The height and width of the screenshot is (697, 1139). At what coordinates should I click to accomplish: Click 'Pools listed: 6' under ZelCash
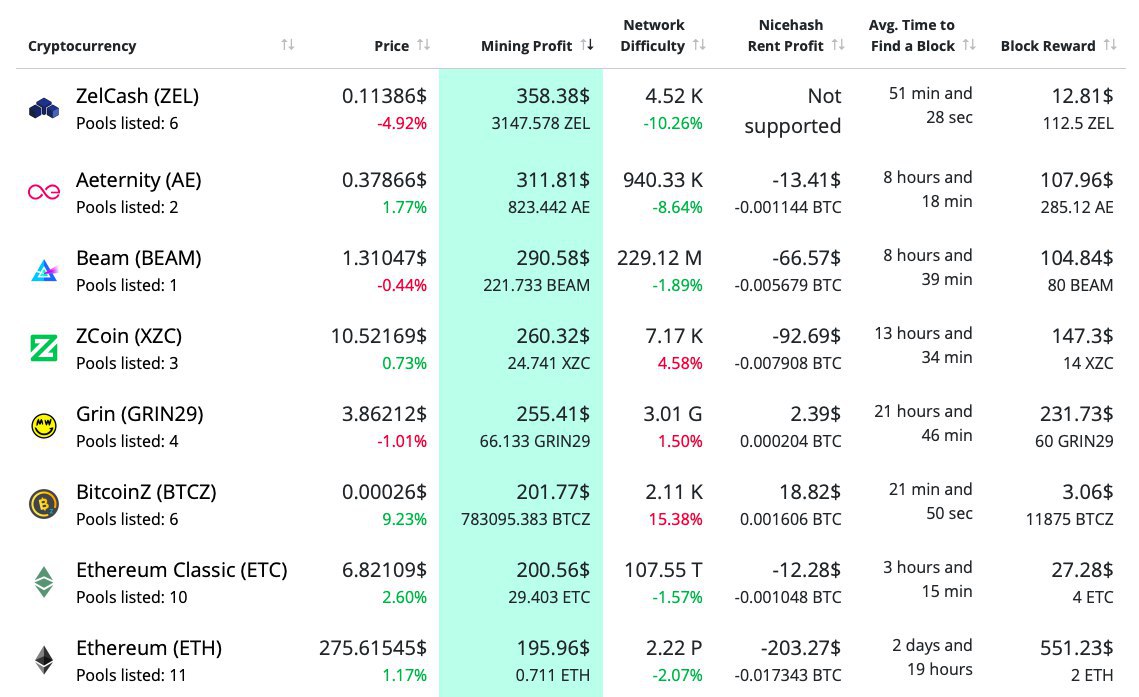tap(127, 123)
